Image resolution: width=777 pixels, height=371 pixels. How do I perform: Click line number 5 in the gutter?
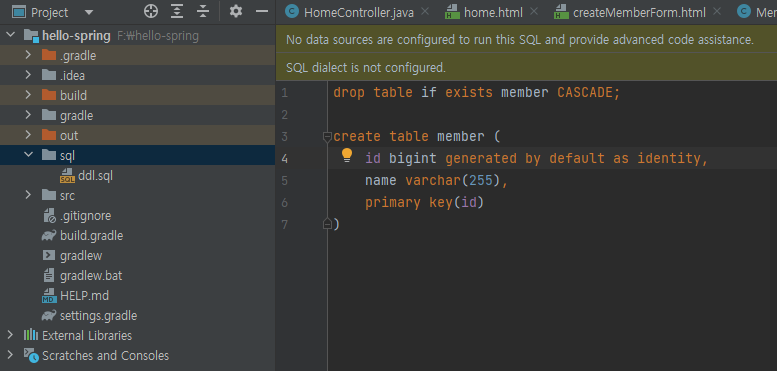(x=284, y=181)
